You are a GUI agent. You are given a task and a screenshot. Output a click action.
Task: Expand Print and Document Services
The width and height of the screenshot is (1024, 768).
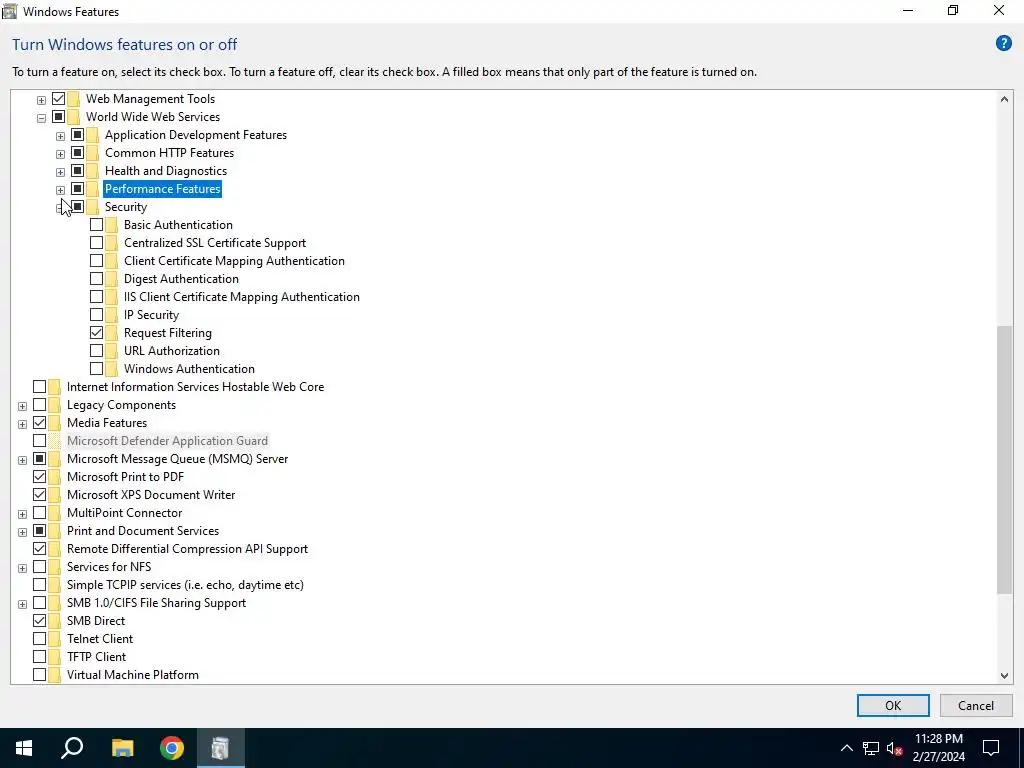(x=22, y=532)
